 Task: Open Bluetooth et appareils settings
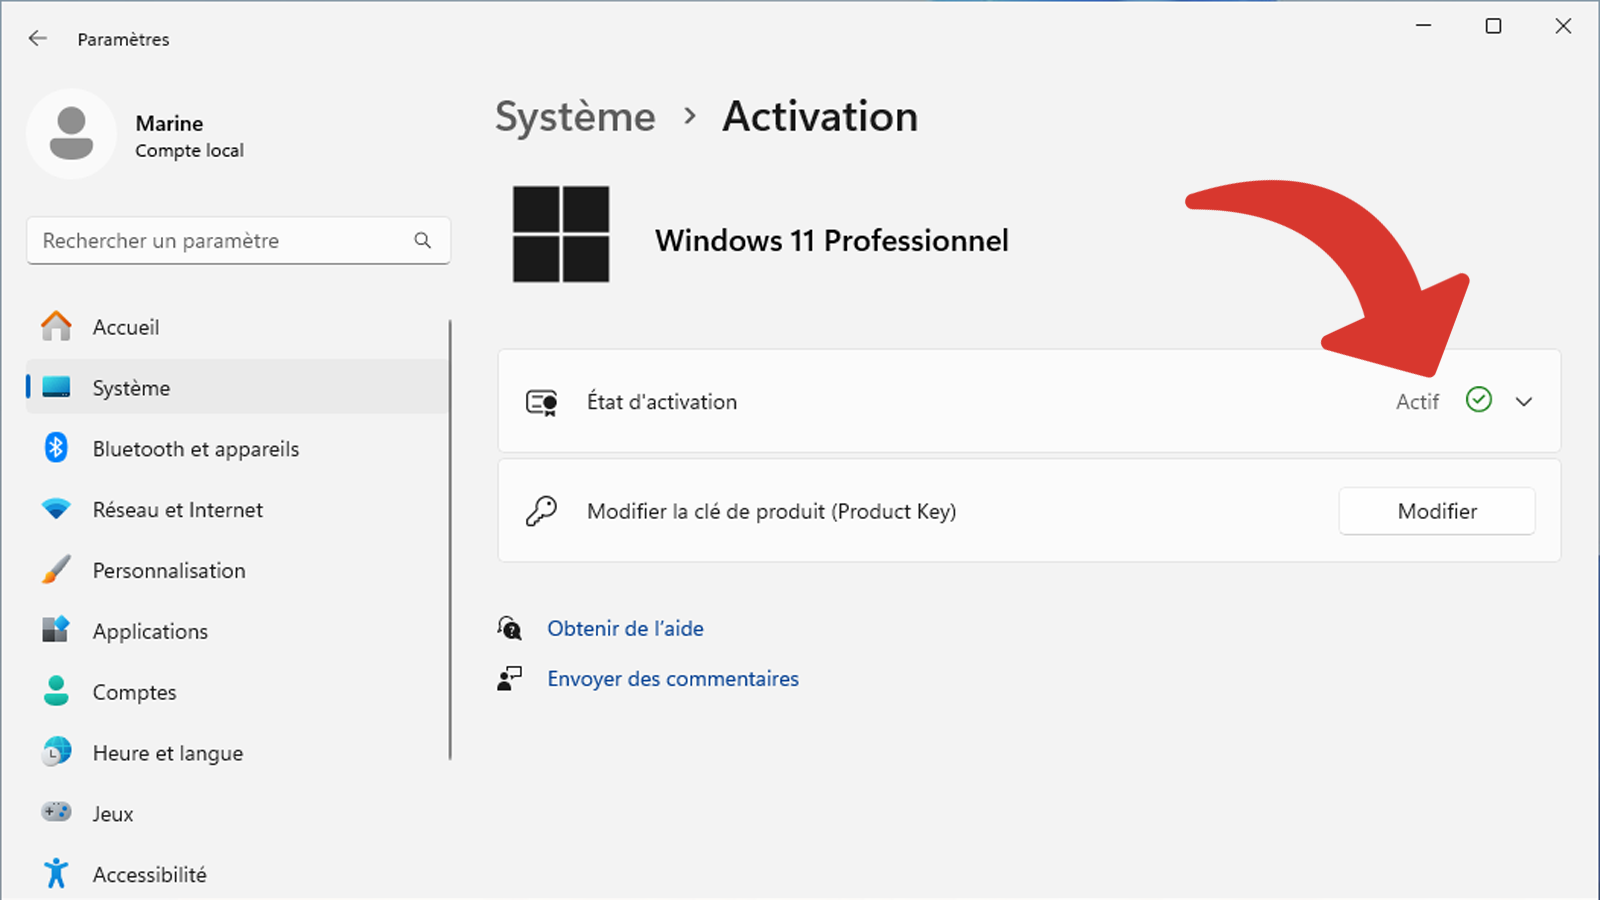tap(237, 449)
